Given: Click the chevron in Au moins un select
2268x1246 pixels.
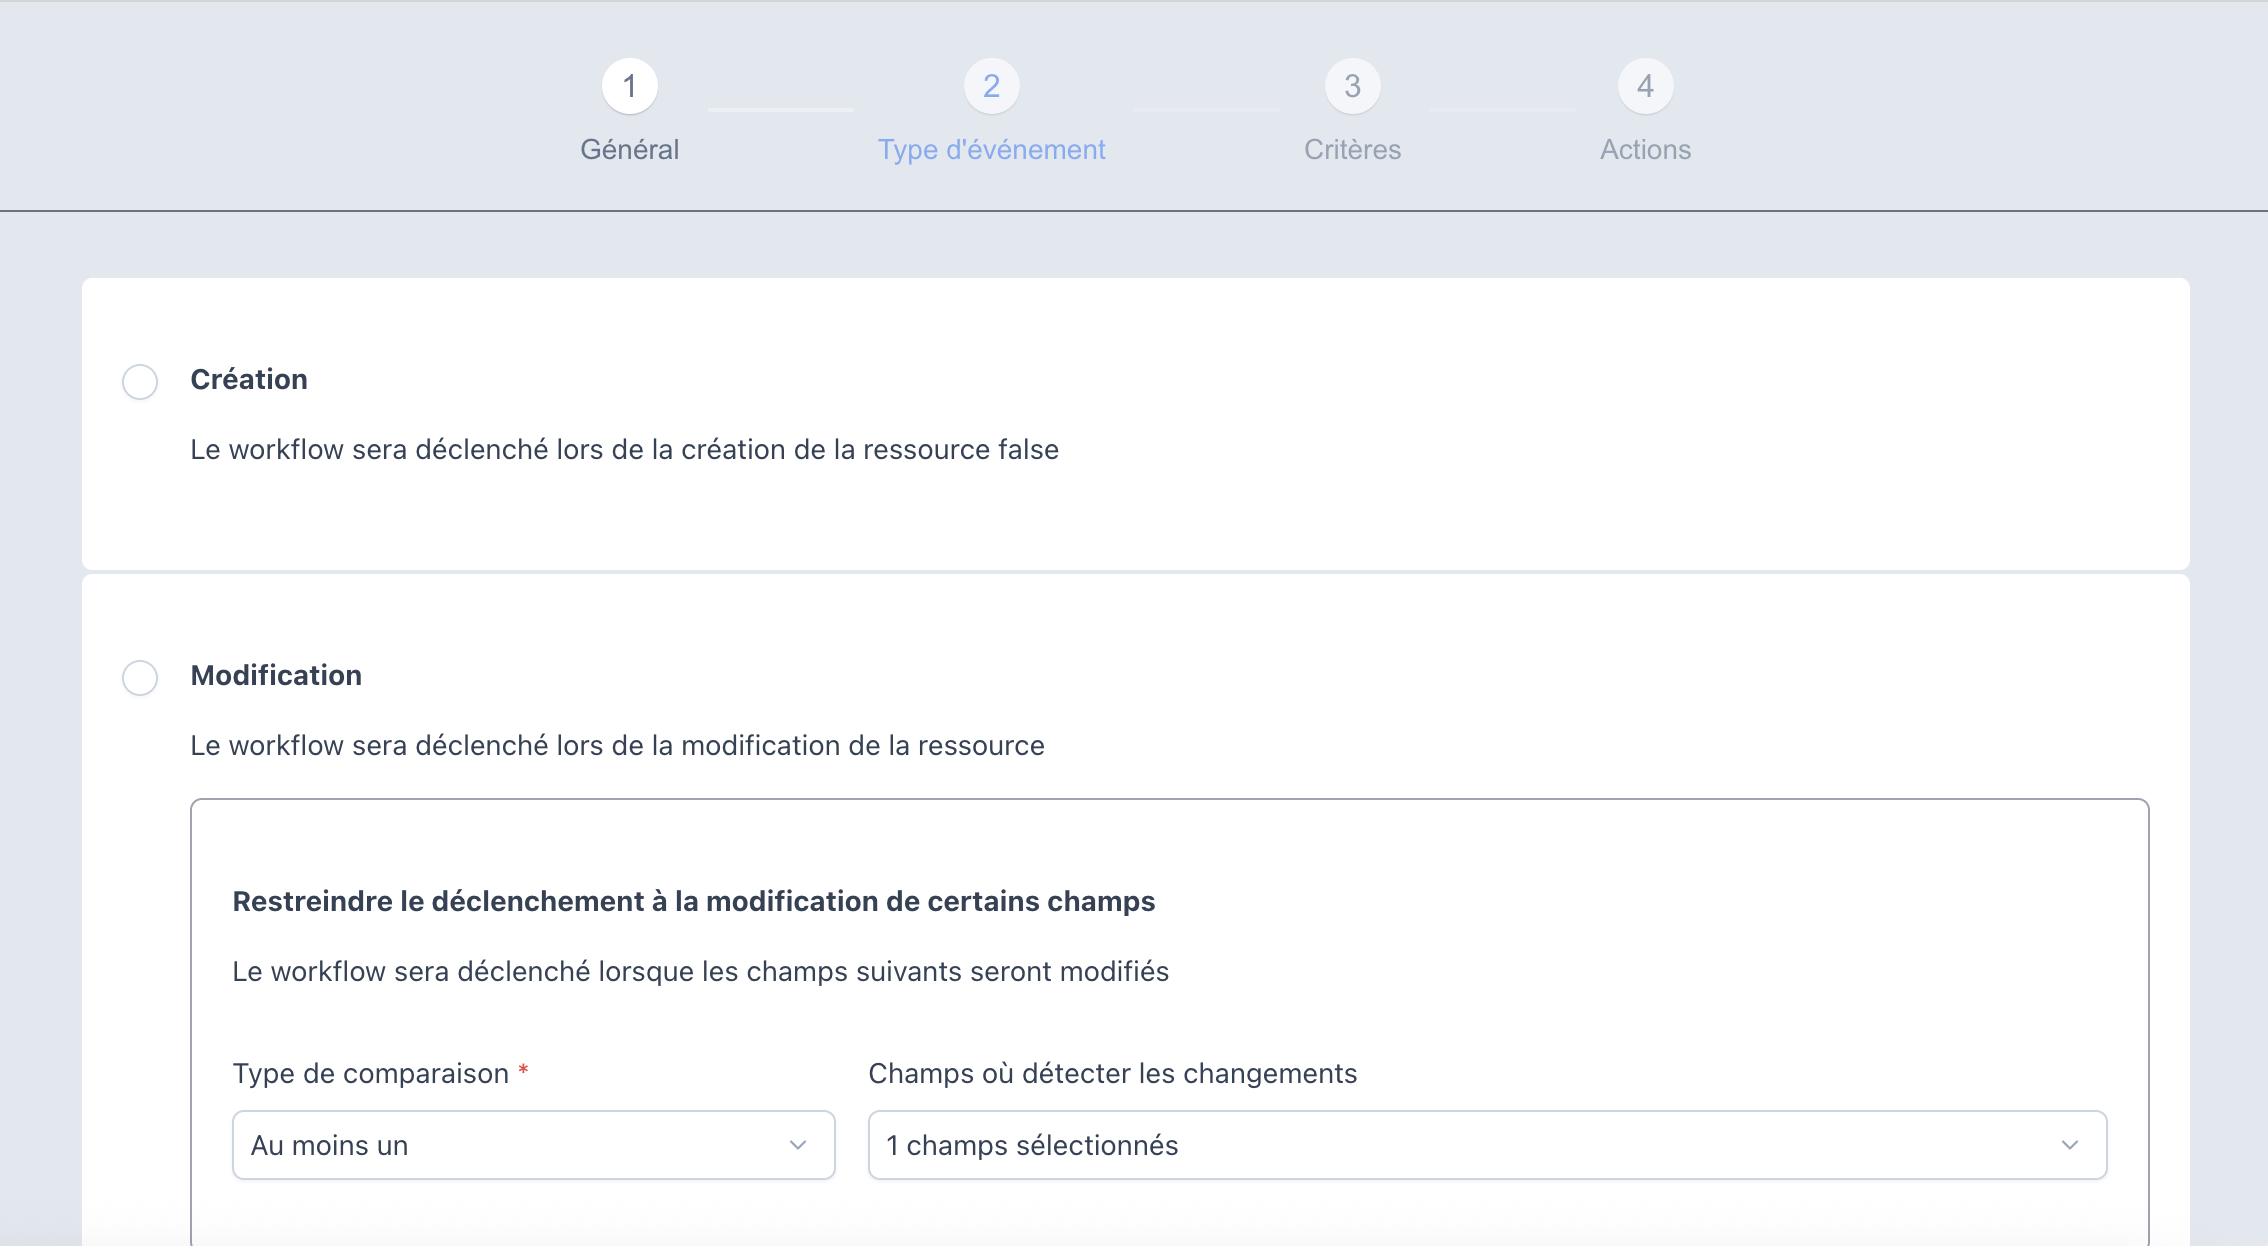Looking at the screenshot, I should tap(798, 1145).
